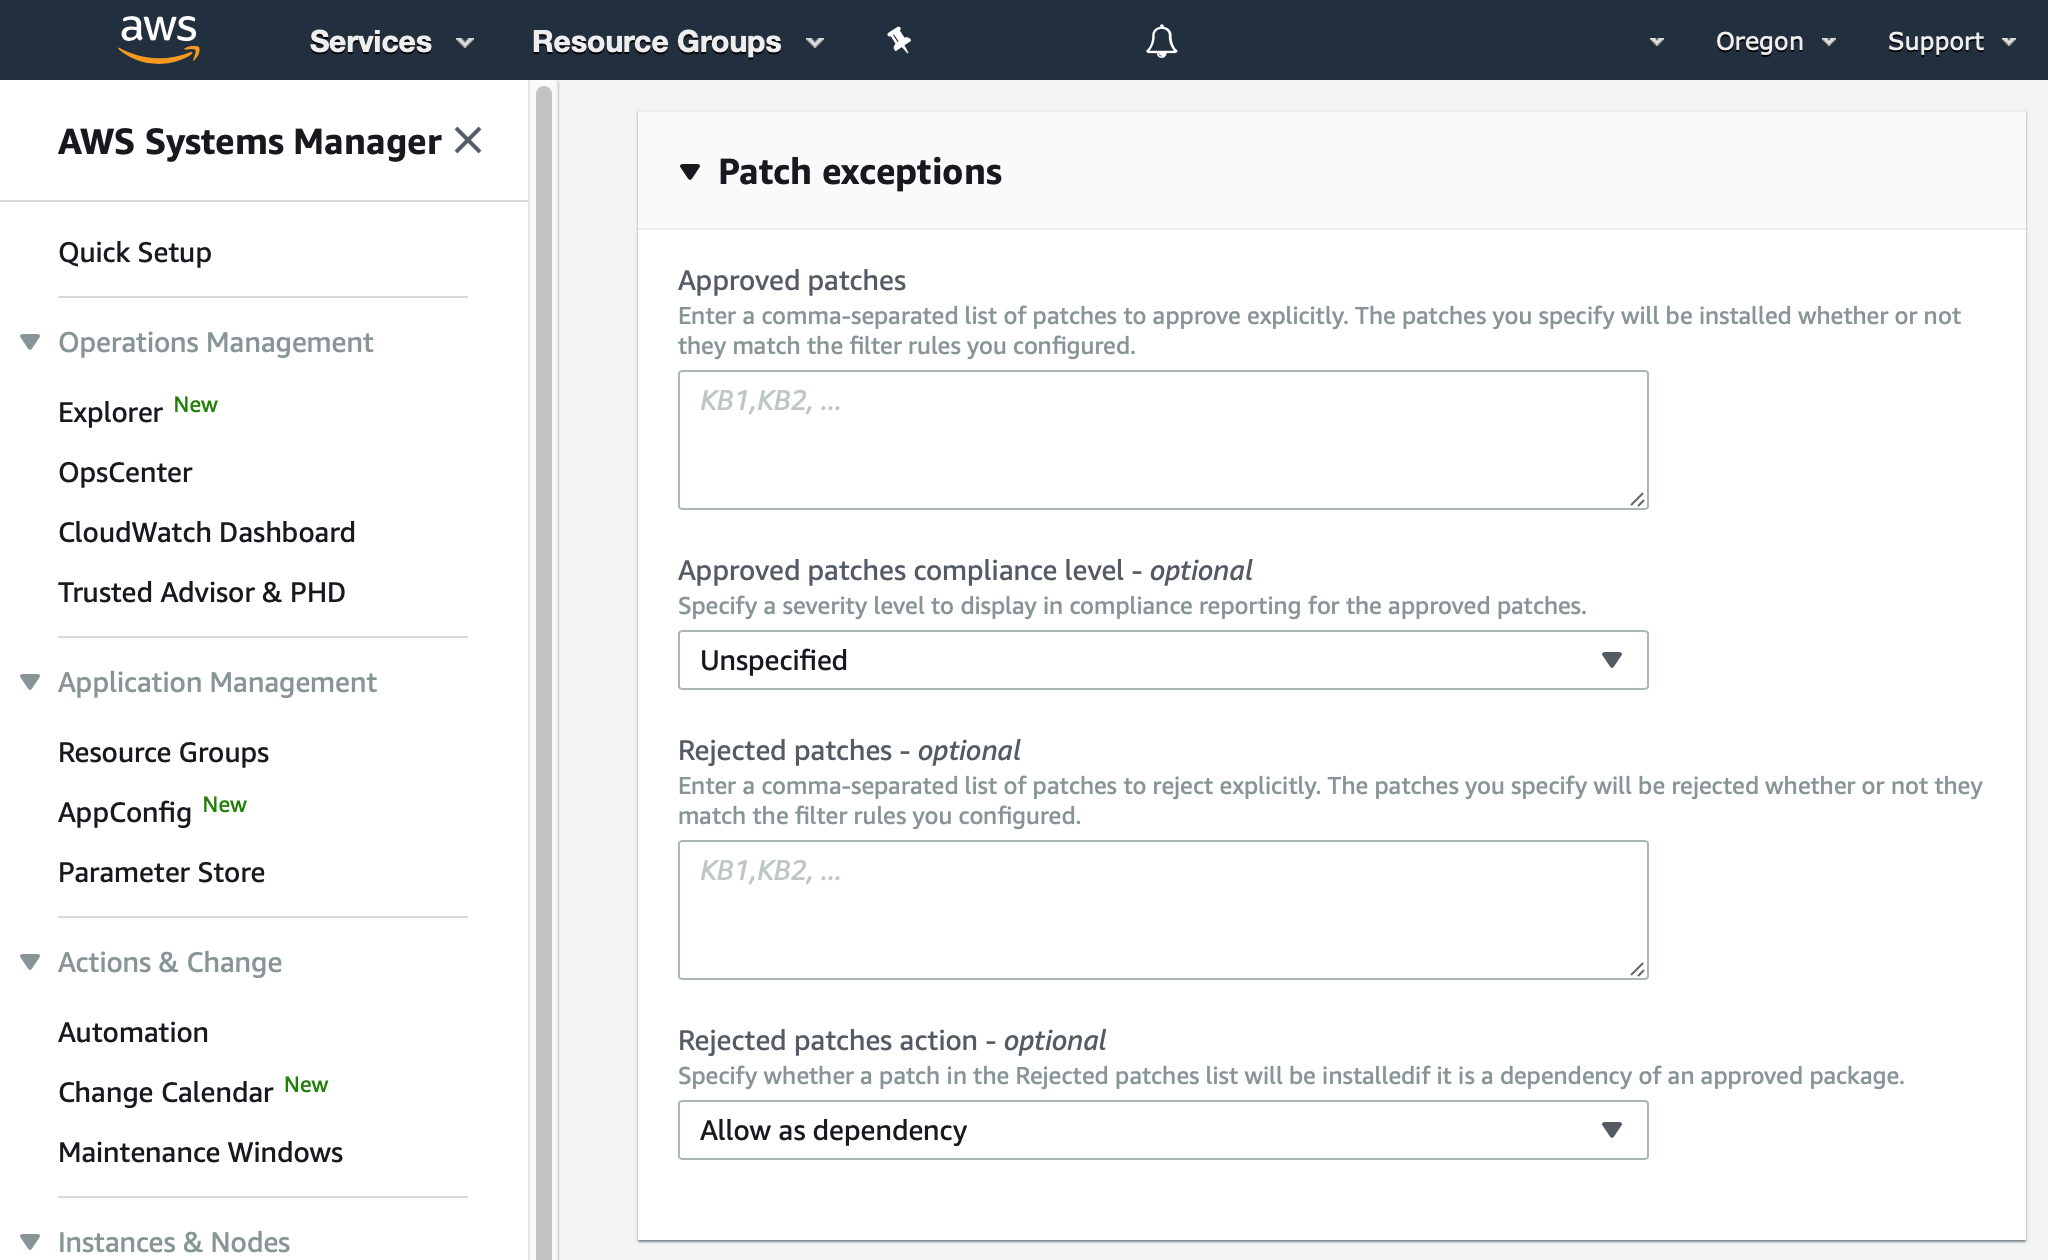Click the pushpin icon in the top bar
The height and width of the screenshot is (1260, 2048).
pyautogui.click(x=898, y=40)
